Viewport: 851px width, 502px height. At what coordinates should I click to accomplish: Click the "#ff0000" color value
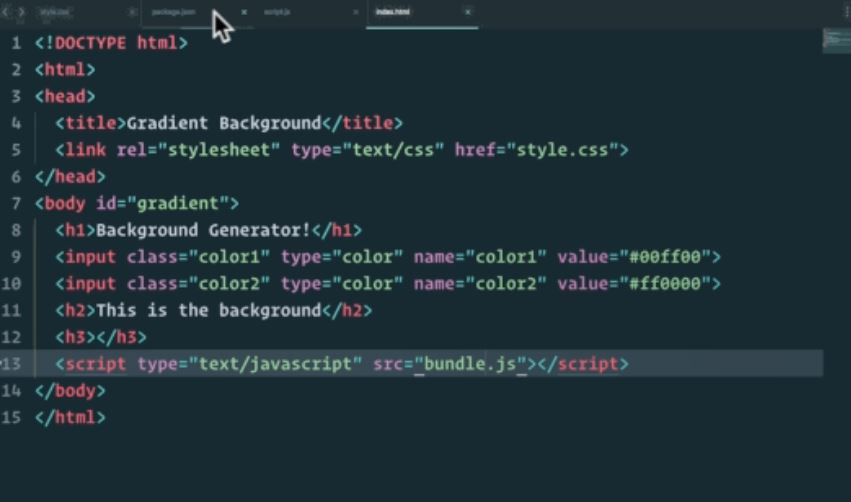[x=664, y=284]
